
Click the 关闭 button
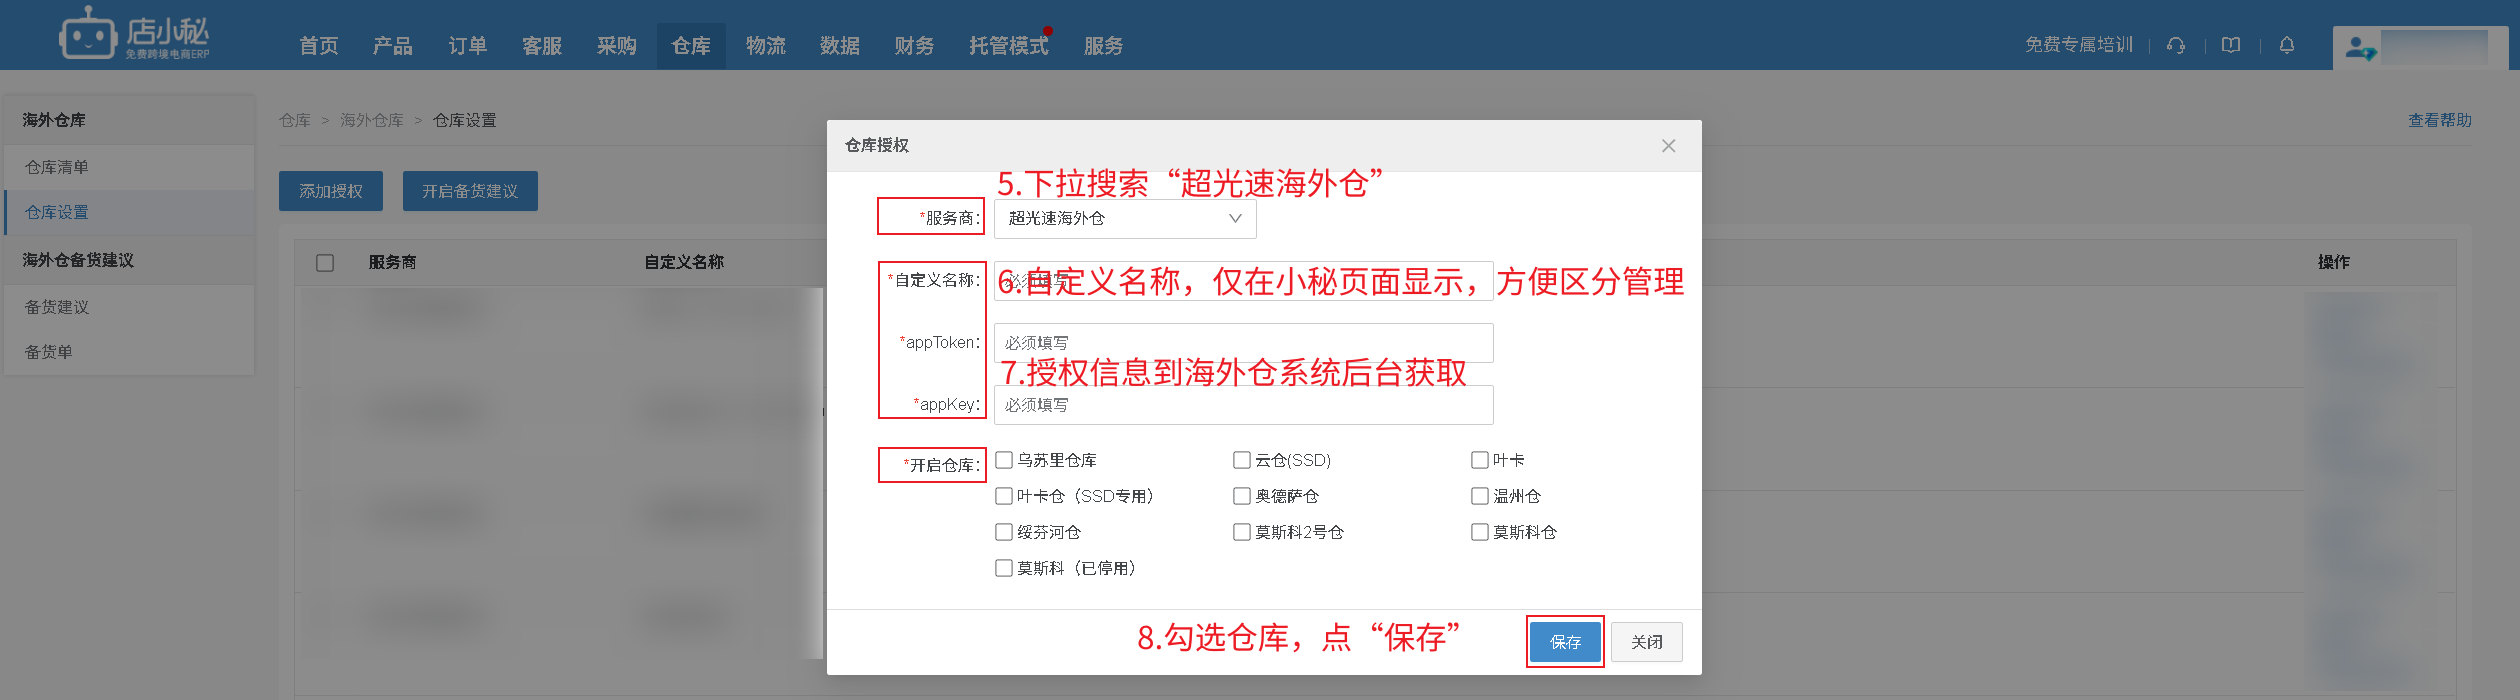click(1647, 642)
